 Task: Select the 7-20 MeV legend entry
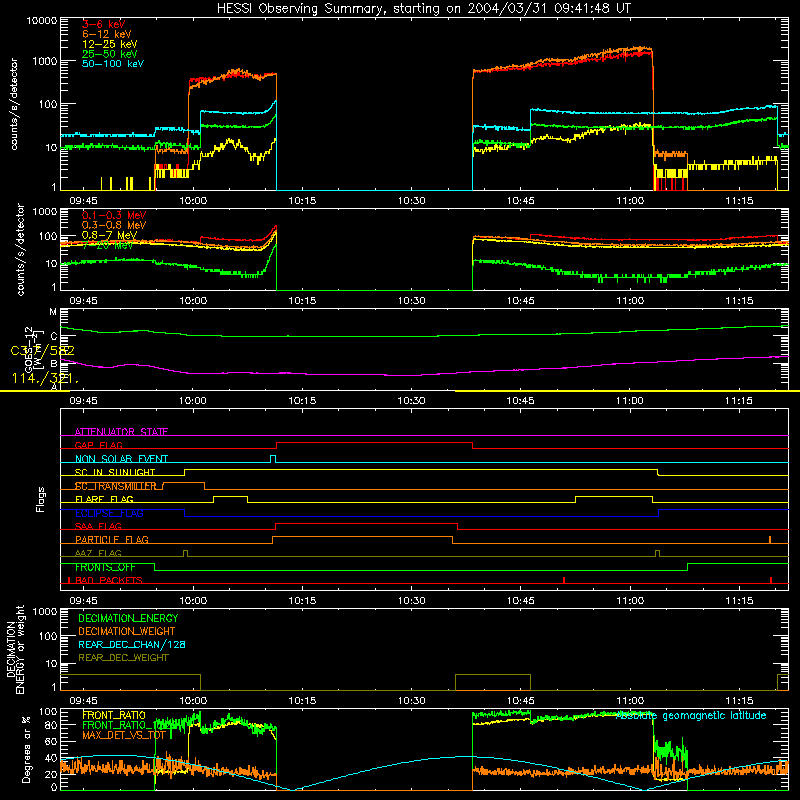click(x=107, y=245)
